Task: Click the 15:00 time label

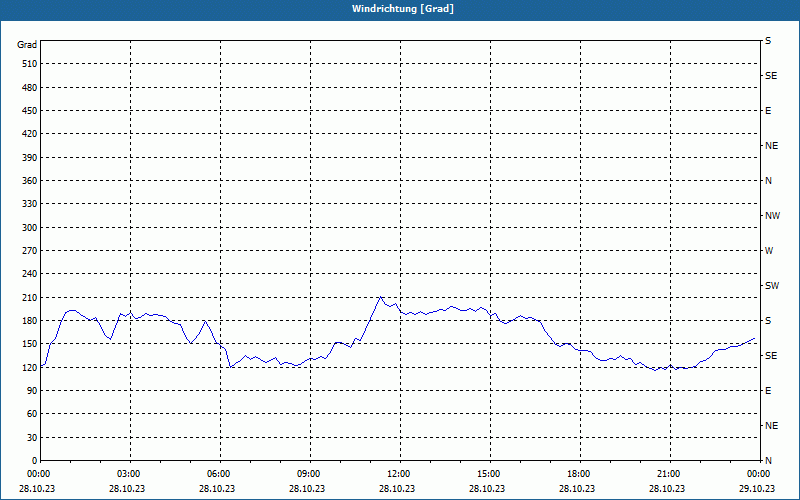Action: 489,474
